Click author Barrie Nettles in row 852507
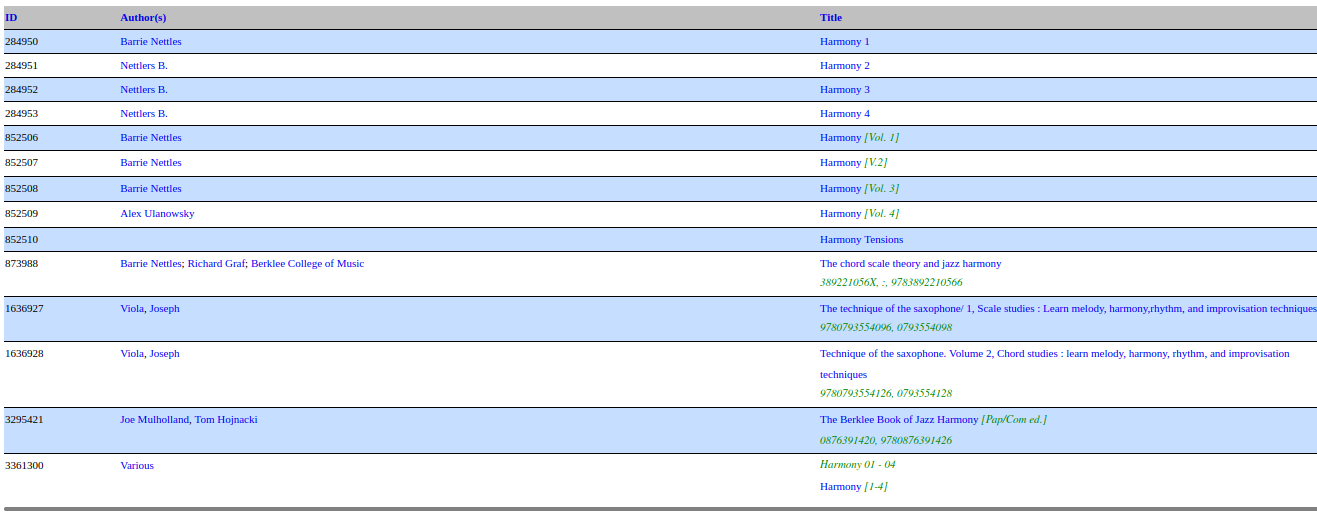 click(151, 162)
